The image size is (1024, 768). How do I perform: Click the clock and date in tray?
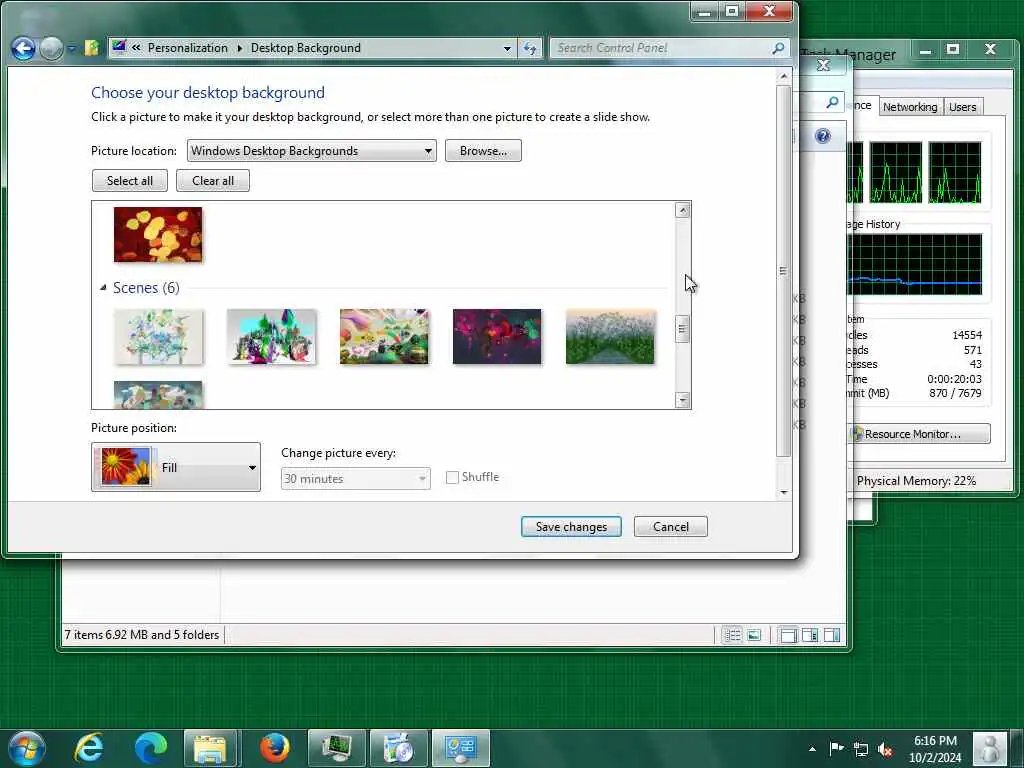pos(935,749)
